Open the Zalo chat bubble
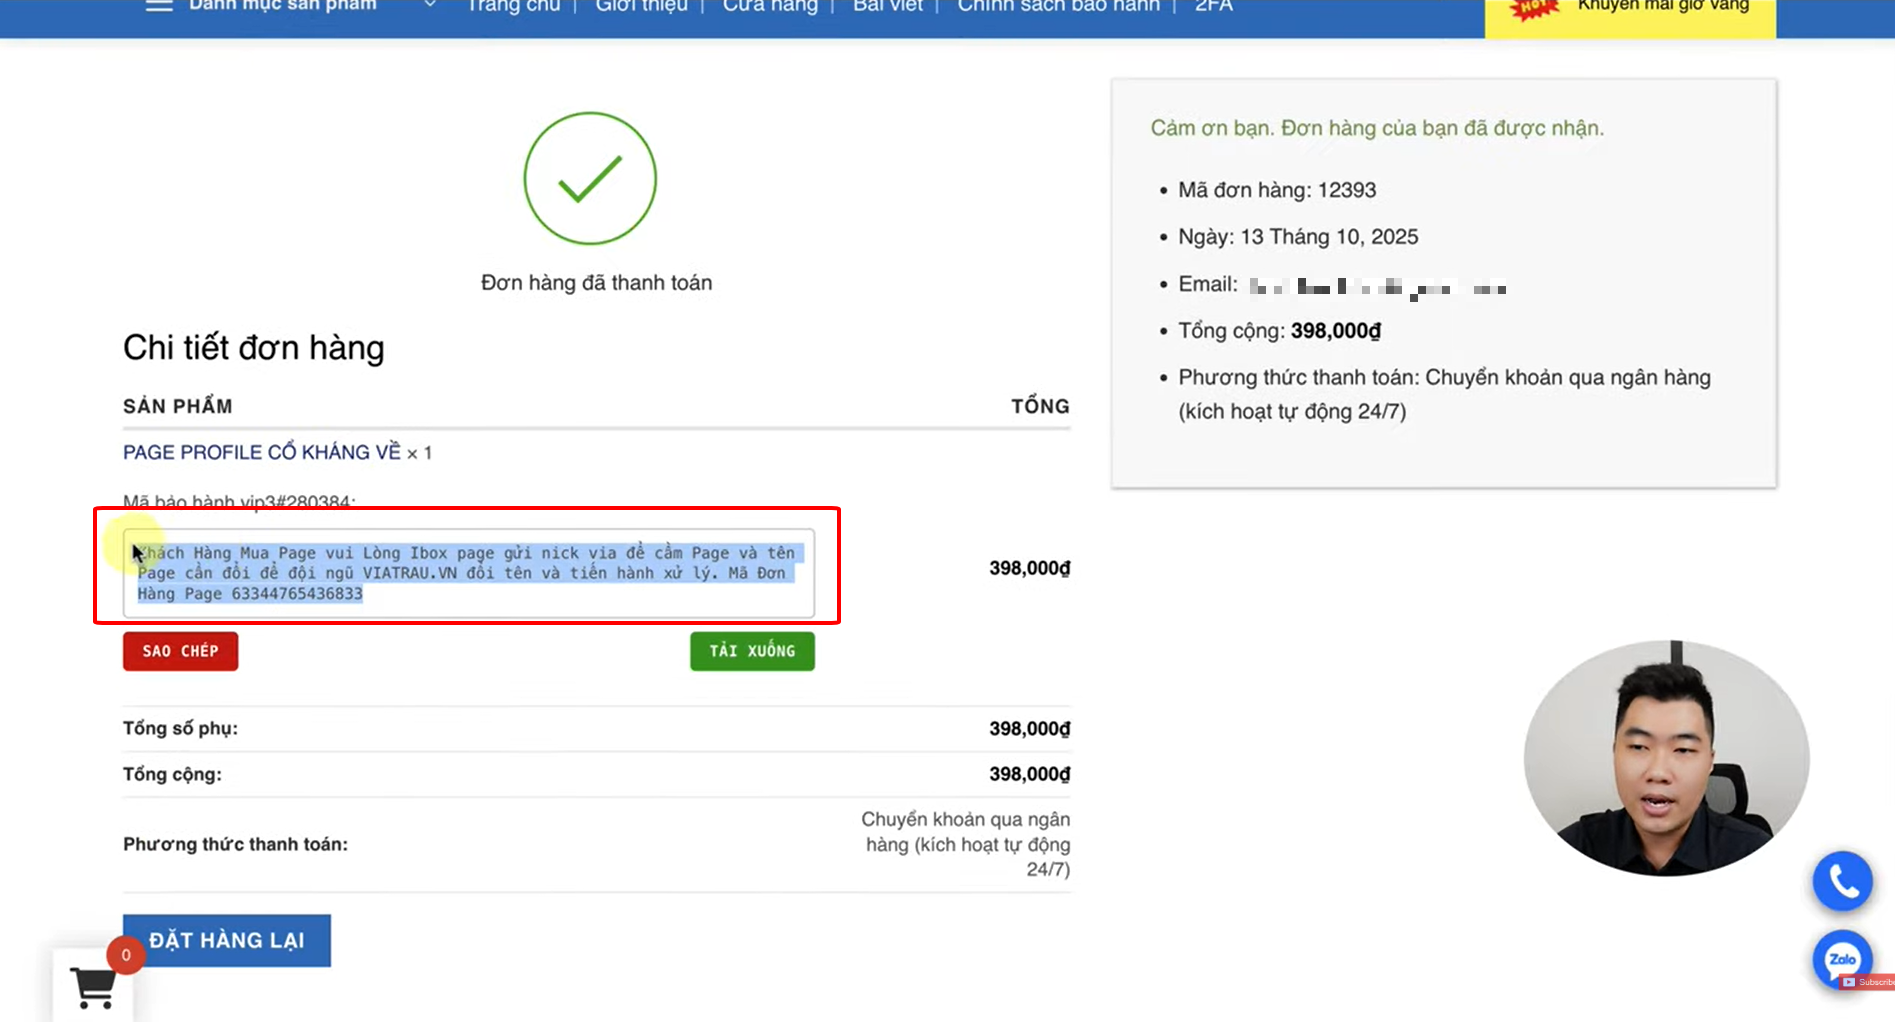Image resolution: width=1895 pixels, height=1022 pixels. [x=1841, y=959]
